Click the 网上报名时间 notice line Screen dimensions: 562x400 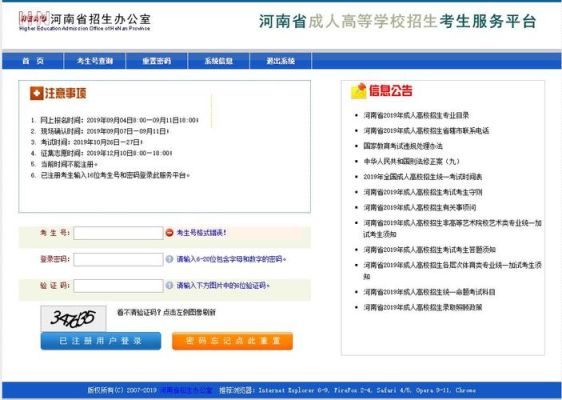119,120
